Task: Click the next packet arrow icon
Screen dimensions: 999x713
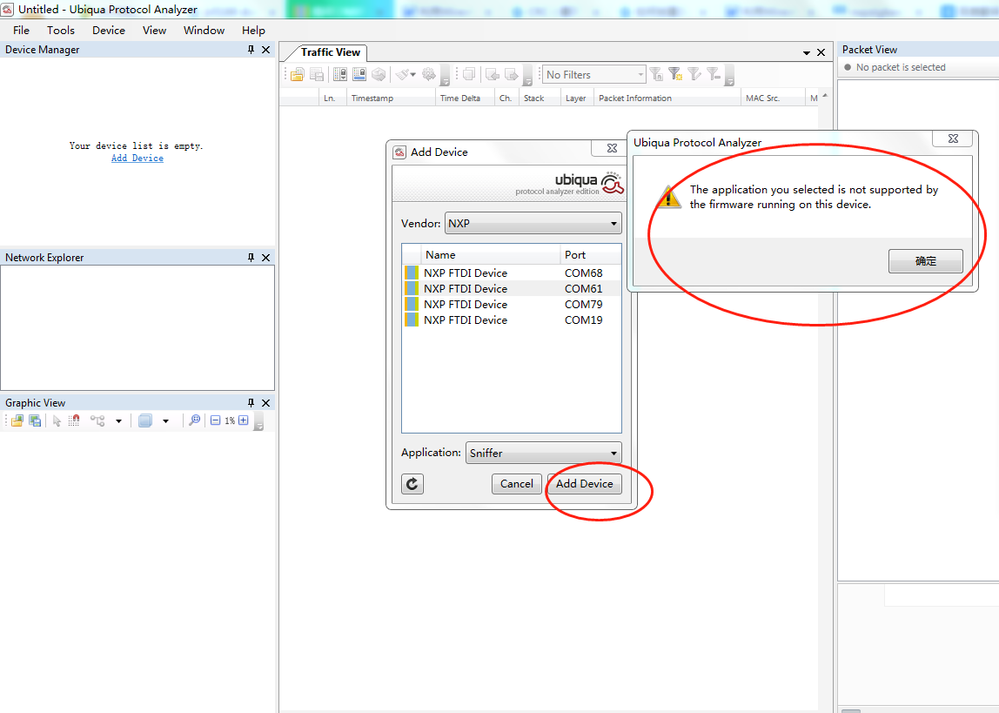Action: point(511,75)
